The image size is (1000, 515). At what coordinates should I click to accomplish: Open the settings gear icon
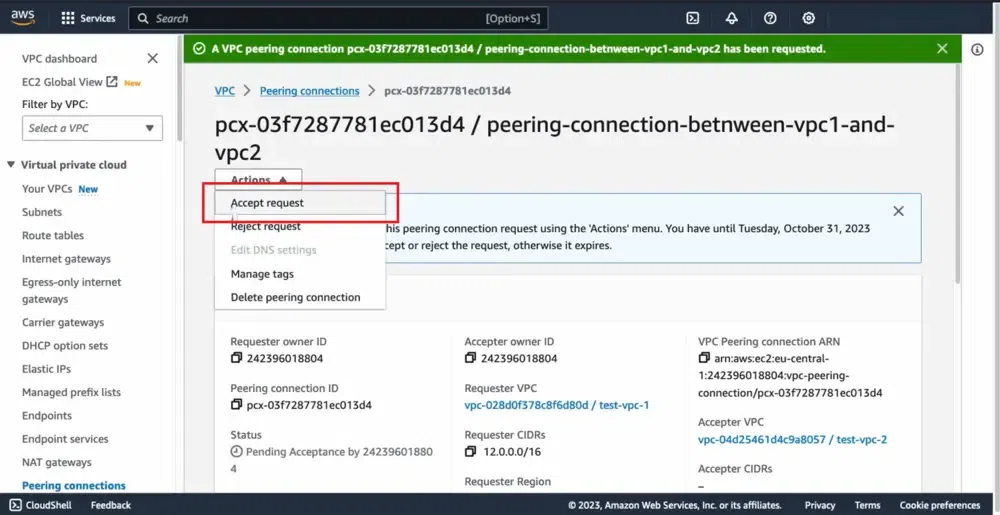809,18
